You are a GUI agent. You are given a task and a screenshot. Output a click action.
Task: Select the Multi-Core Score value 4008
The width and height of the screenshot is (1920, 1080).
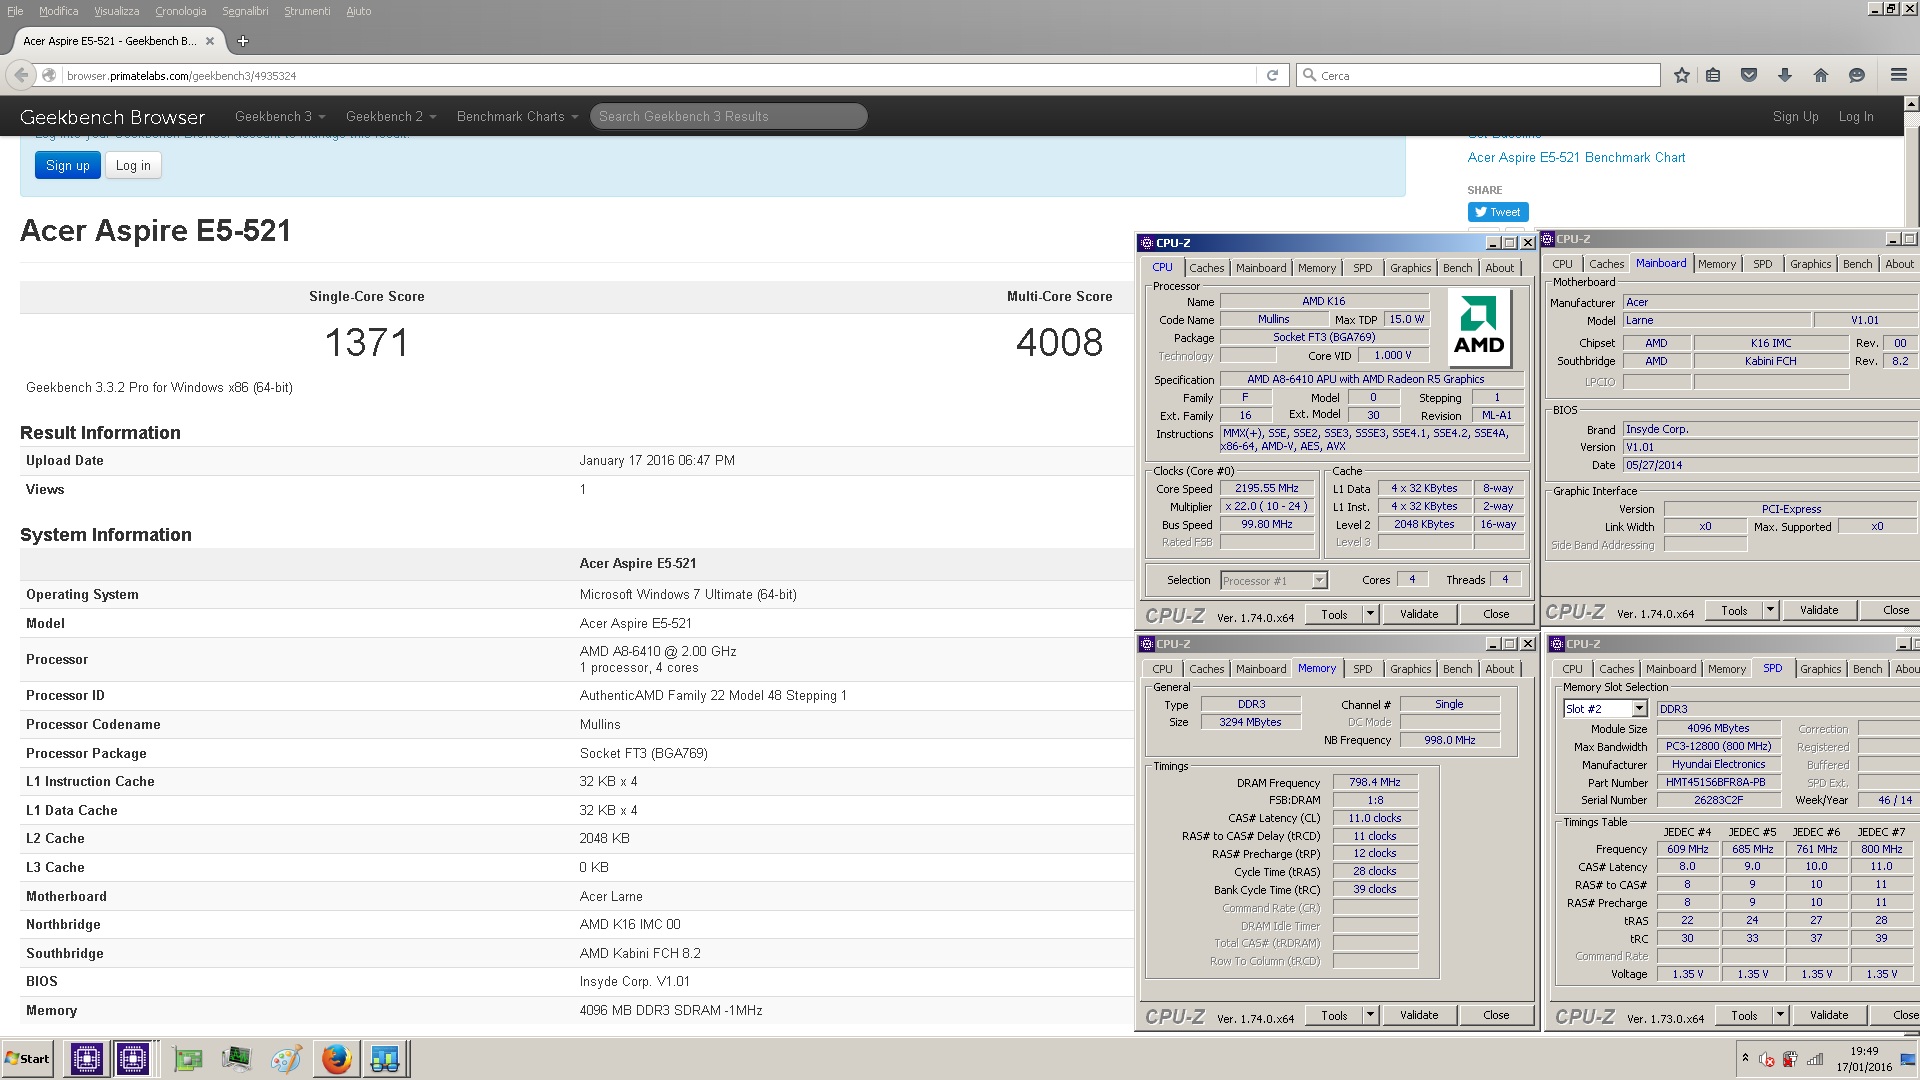coord(1059,343)
